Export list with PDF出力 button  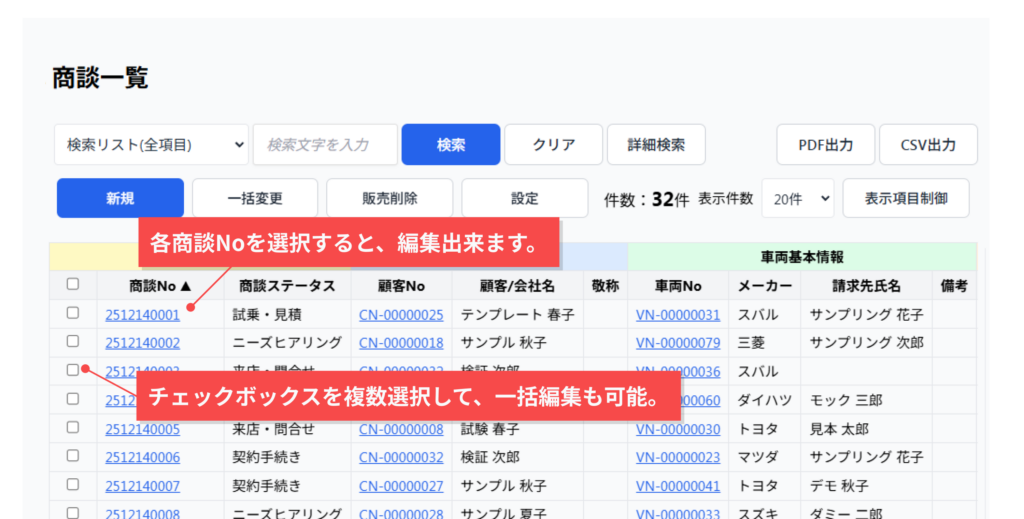pyautogui.click(x=825, y=145)
